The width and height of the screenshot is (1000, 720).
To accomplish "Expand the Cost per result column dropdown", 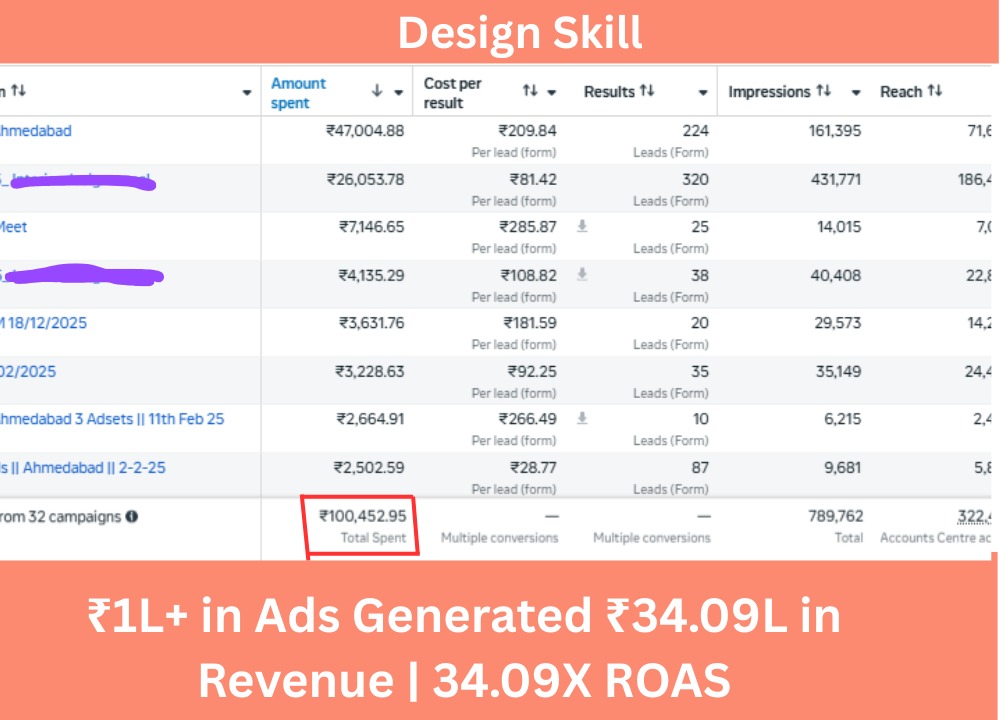I will click(x=551, y=93).
